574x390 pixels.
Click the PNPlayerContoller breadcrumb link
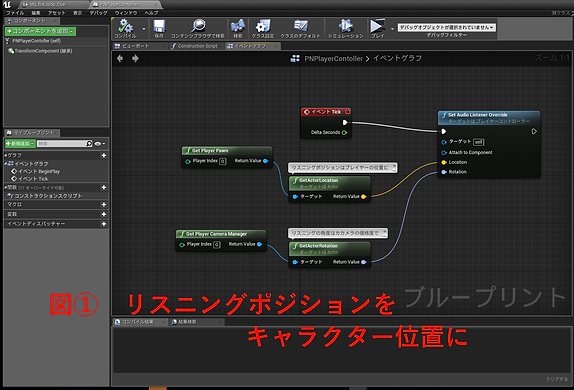[x=333, y=59]
